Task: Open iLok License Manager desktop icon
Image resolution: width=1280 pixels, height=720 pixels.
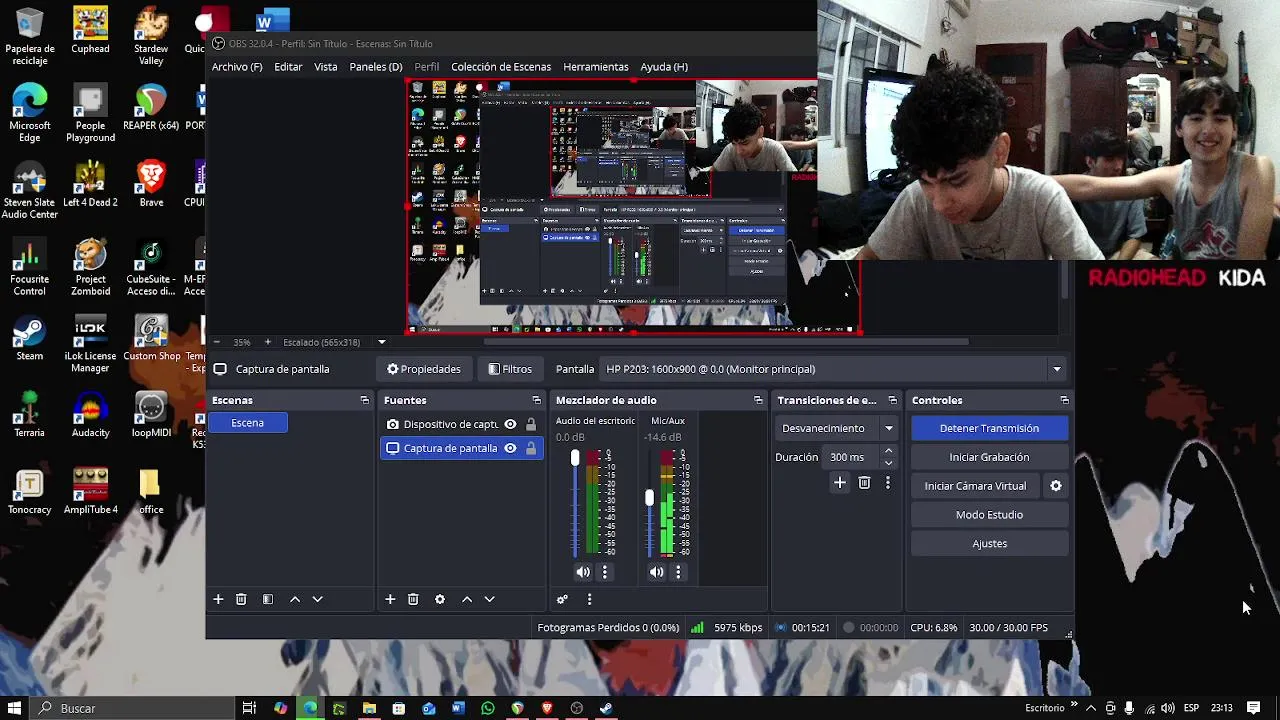Action: 90,342
